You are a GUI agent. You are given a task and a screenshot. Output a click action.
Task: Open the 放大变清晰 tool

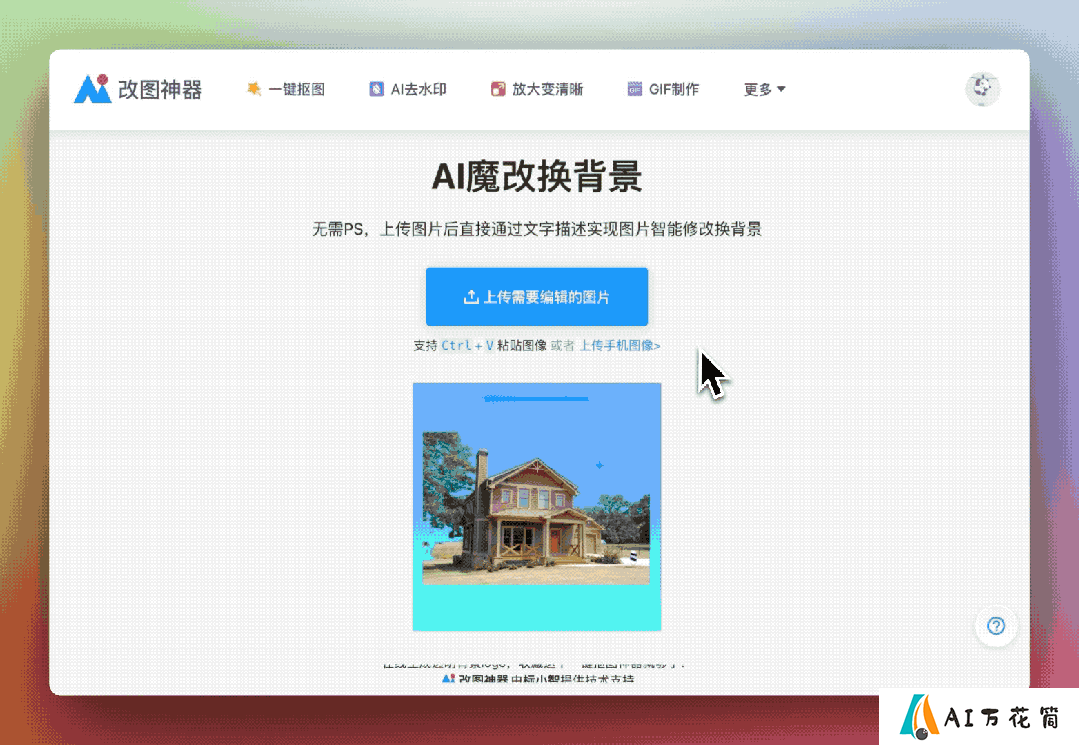(x=537, y=89)
